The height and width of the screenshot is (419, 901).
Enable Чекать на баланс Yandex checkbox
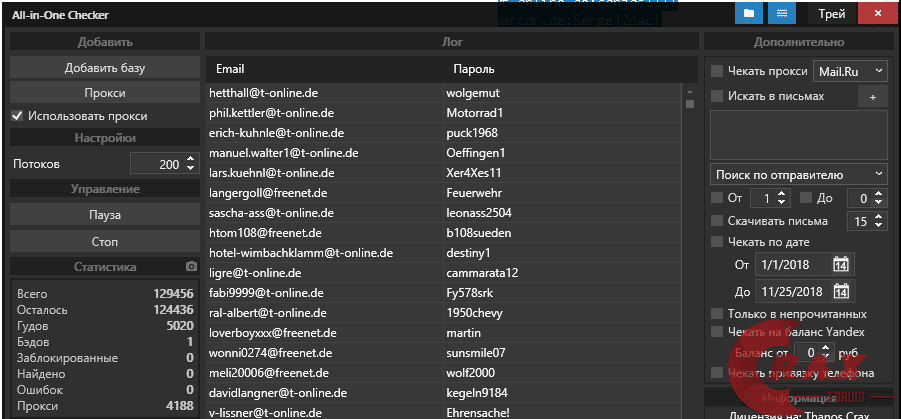pyautogui.click(x=717, y=332)
